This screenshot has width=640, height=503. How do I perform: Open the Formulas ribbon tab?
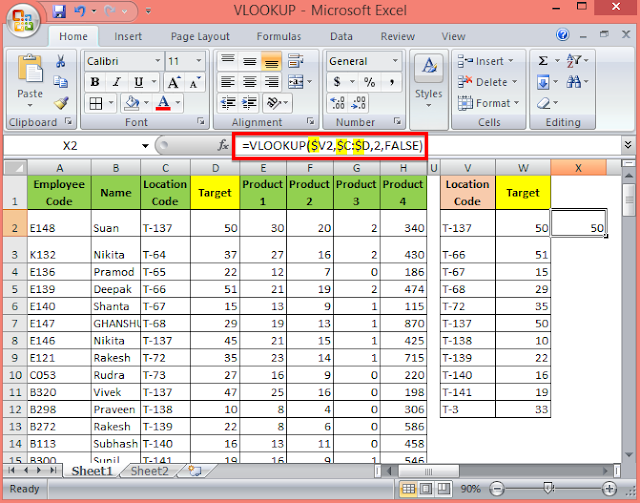point(279,36)
